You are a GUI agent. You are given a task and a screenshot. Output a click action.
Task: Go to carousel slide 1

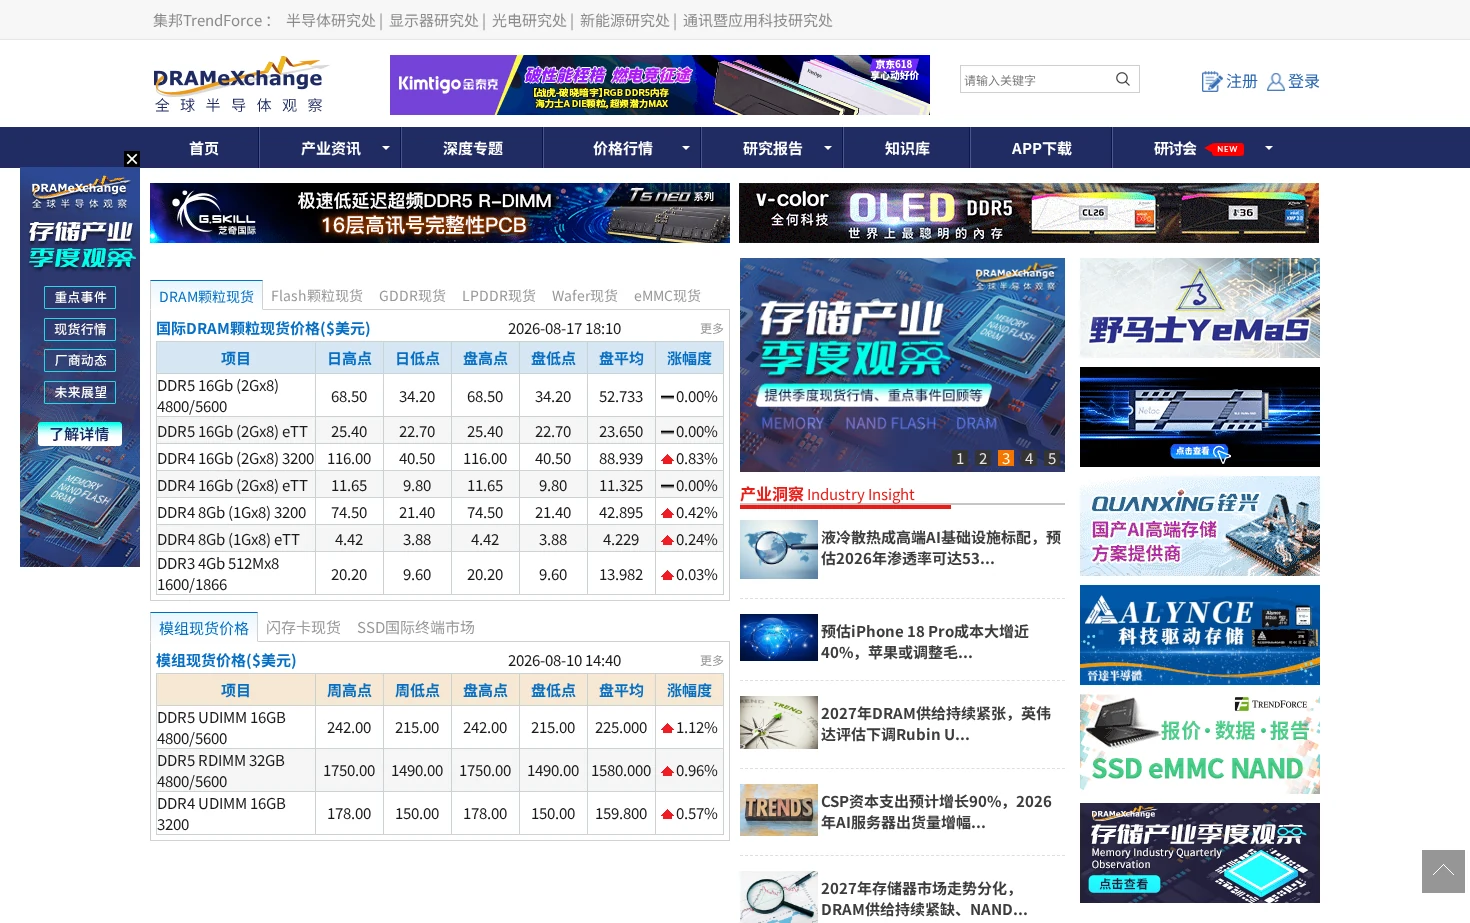tap(960, 458)
